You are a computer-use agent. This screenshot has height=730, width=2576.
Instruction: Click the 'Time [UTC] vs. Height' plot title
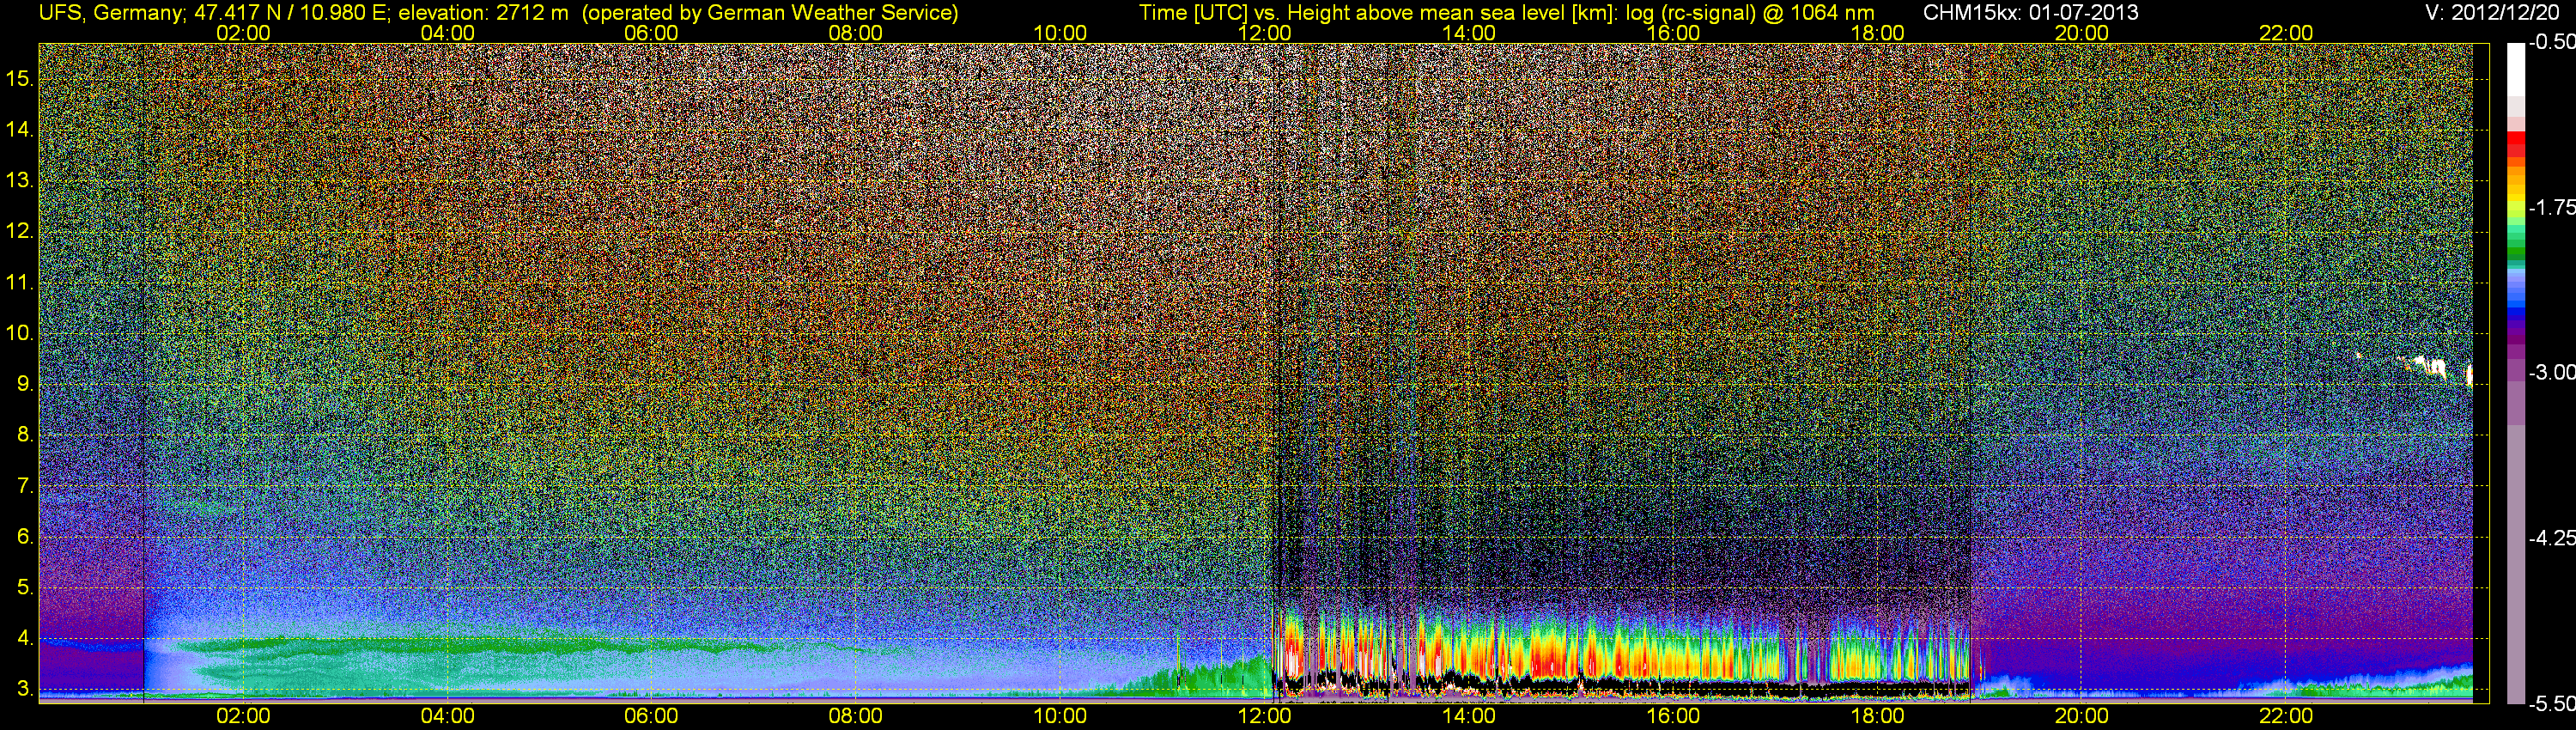coord(1506,13)
